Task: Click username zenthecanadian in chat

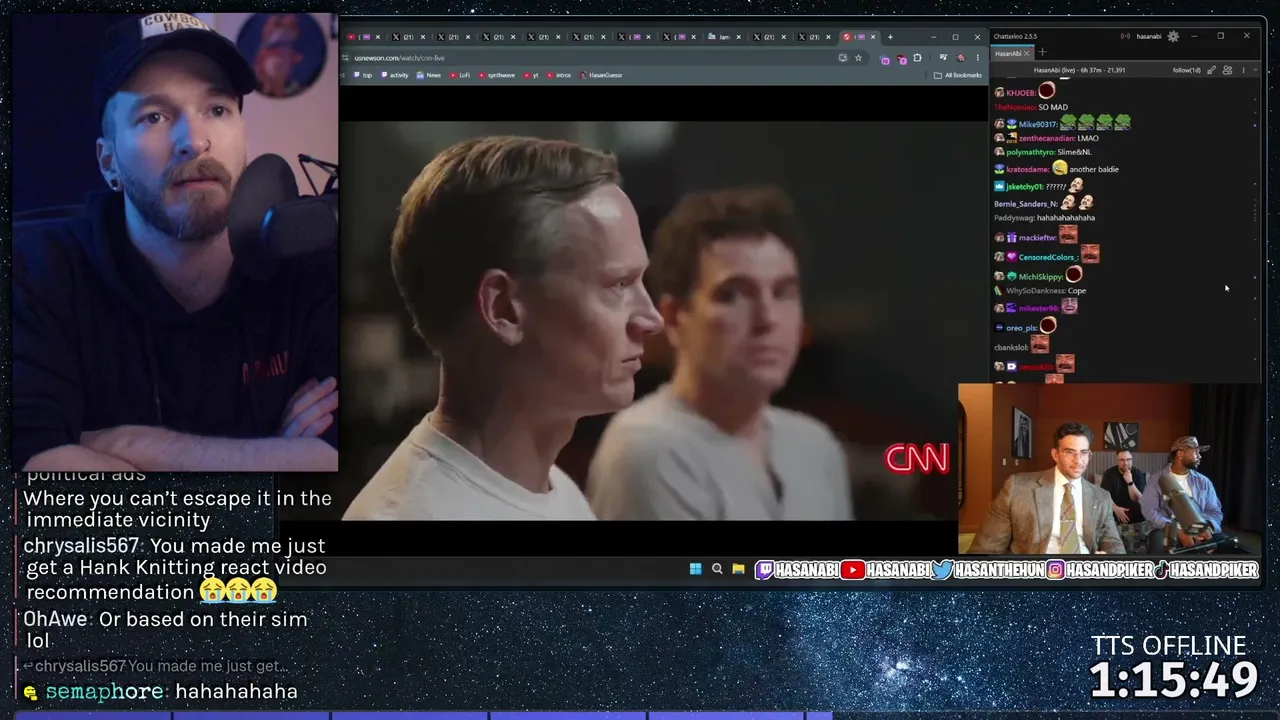Action: [1047, 138]
